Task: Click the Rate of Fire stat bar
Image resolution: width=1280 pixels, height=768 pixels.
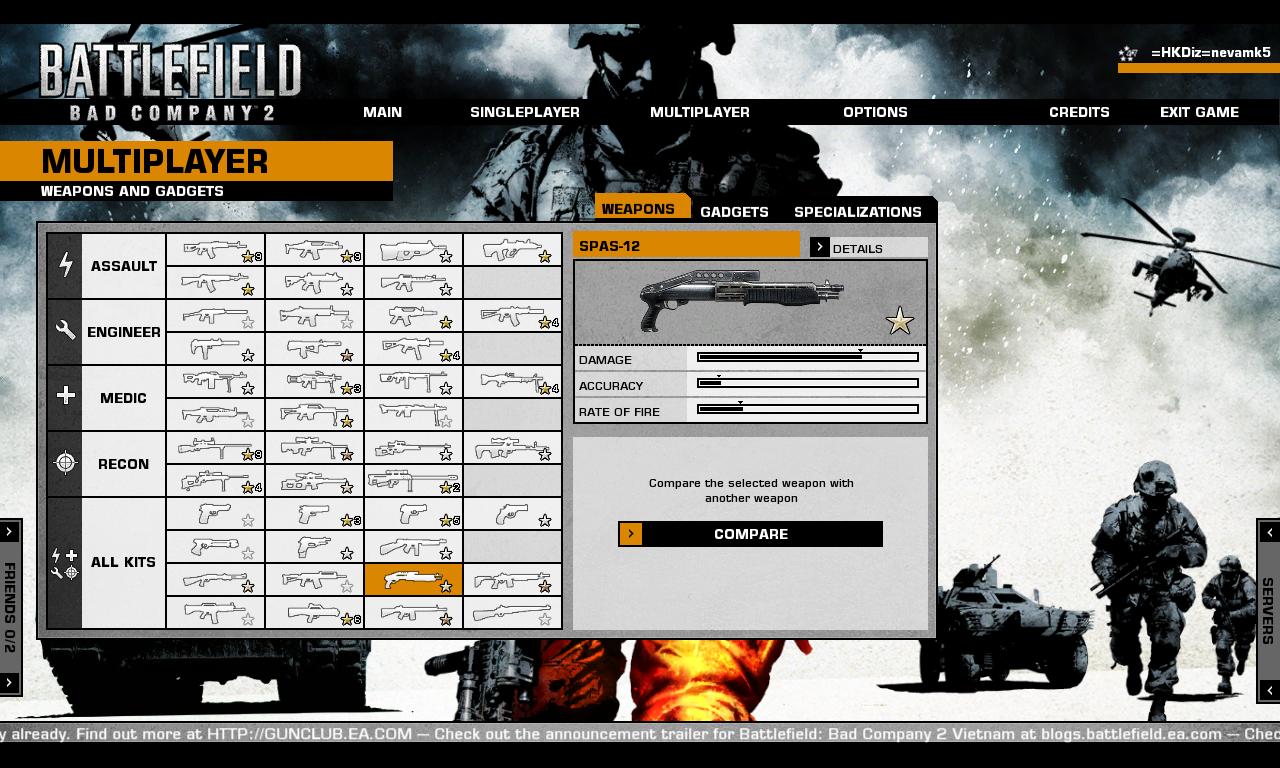Action: (808, 409)
